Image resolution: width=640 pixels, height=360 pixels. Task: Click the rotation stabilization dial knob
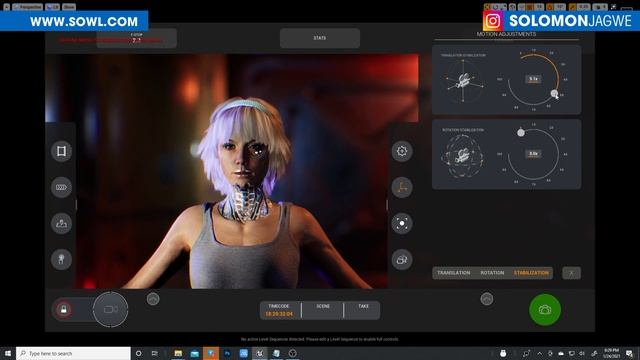click(521, 132)
